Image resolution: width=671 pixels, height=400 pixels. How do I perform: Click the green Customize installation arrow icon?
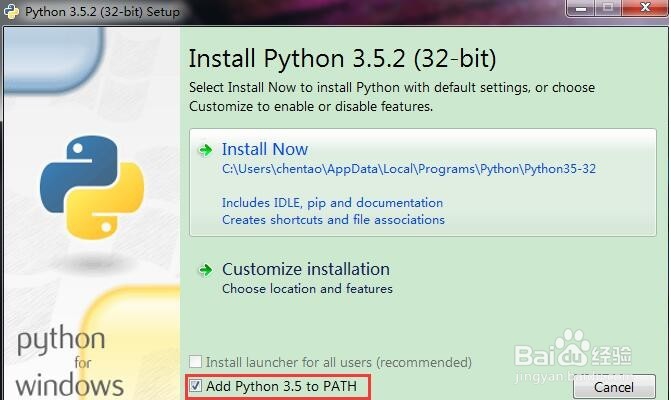click(205, 269)
